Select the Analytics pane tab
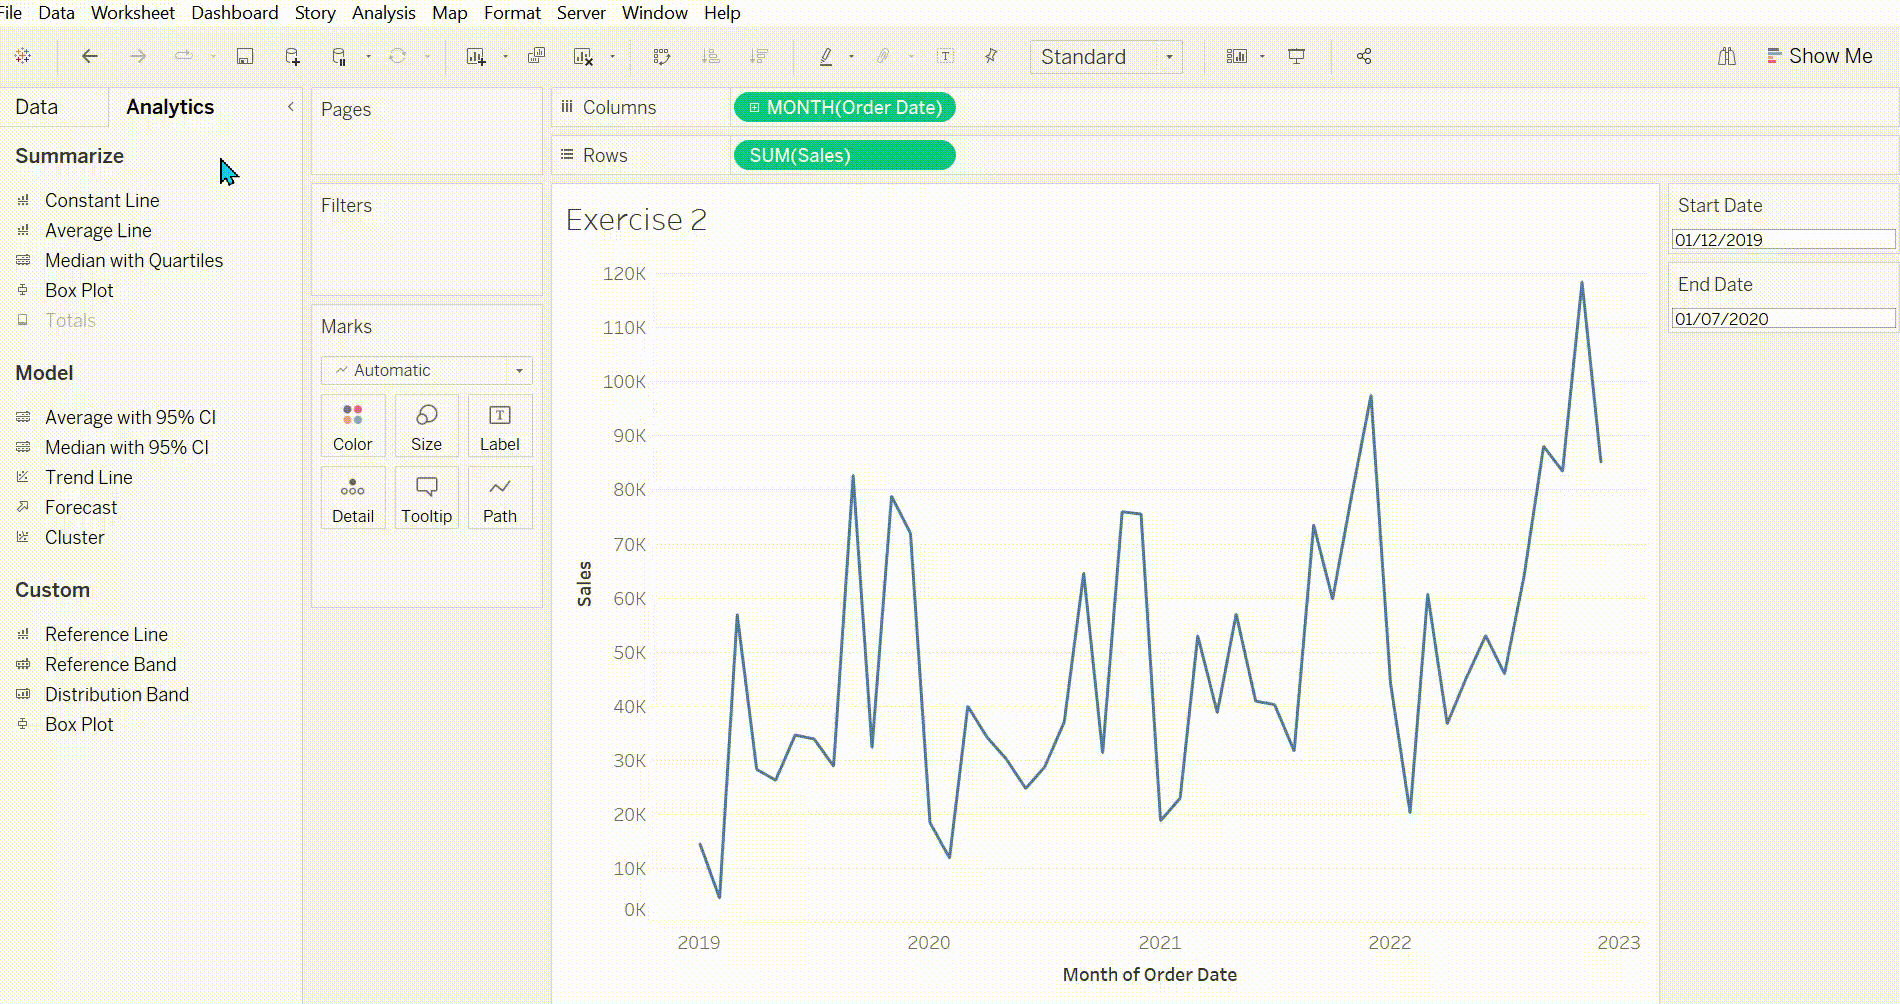 (x=170, y=107)
